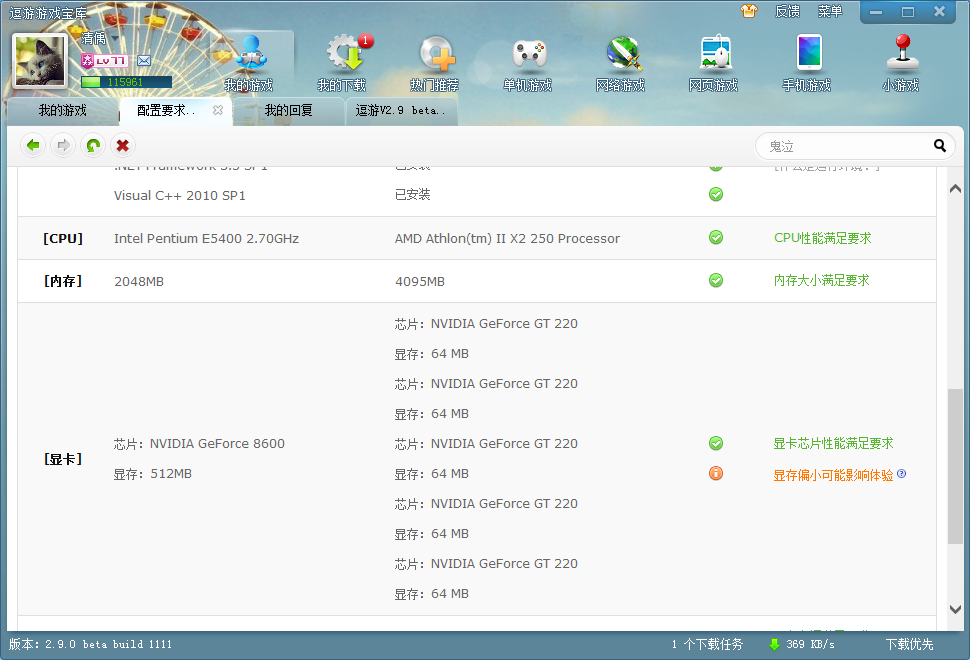Screen dimensions: 970x660
Task: Click the 显存: 512MB text
Action: (153, 474)
